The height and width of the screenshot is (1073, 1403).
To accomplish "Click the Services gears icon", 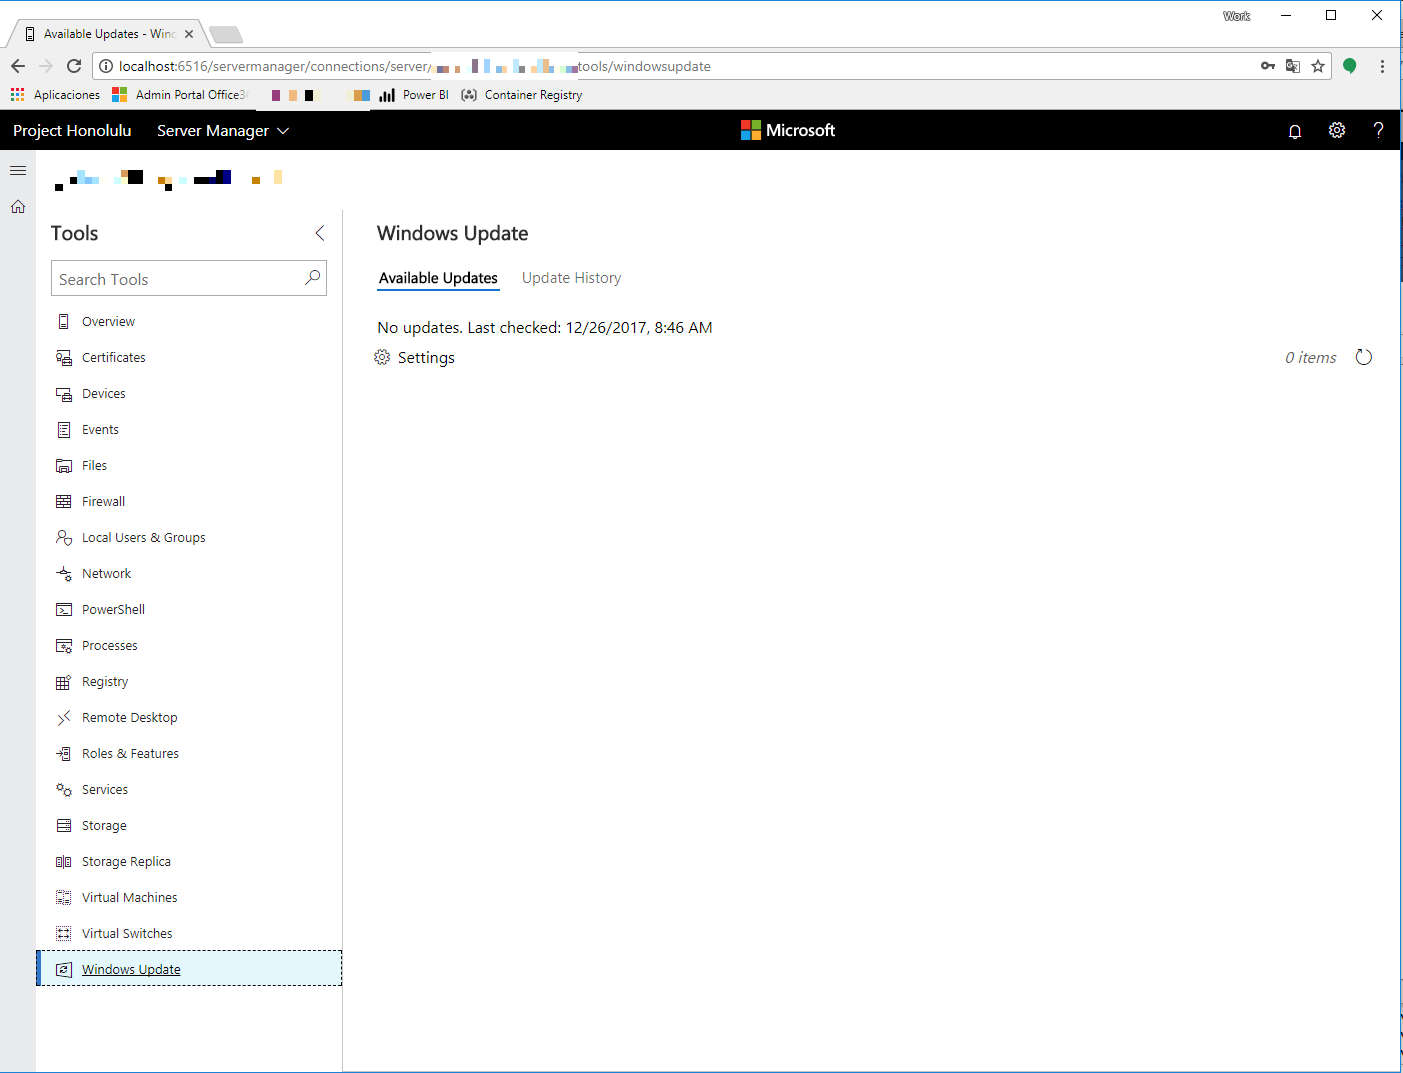I will (64, 789).
